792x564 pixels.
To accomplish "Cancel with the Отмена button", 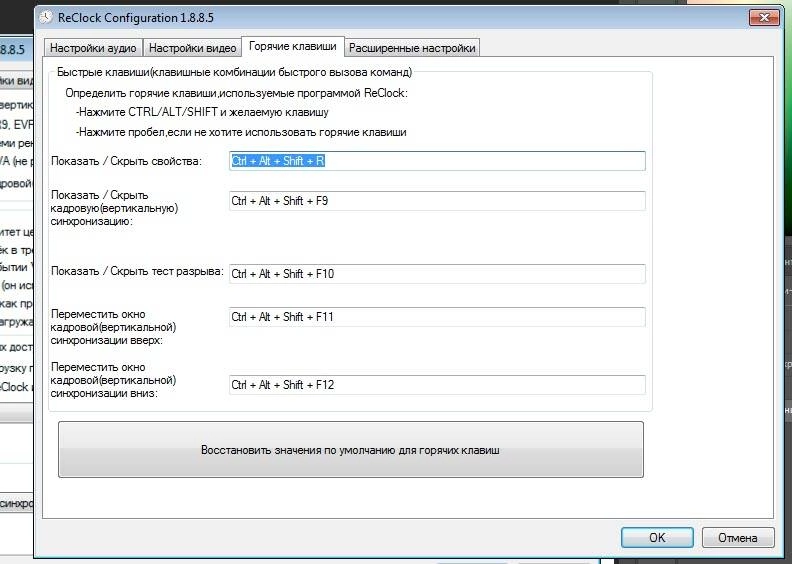I will [x=738, y=538].
